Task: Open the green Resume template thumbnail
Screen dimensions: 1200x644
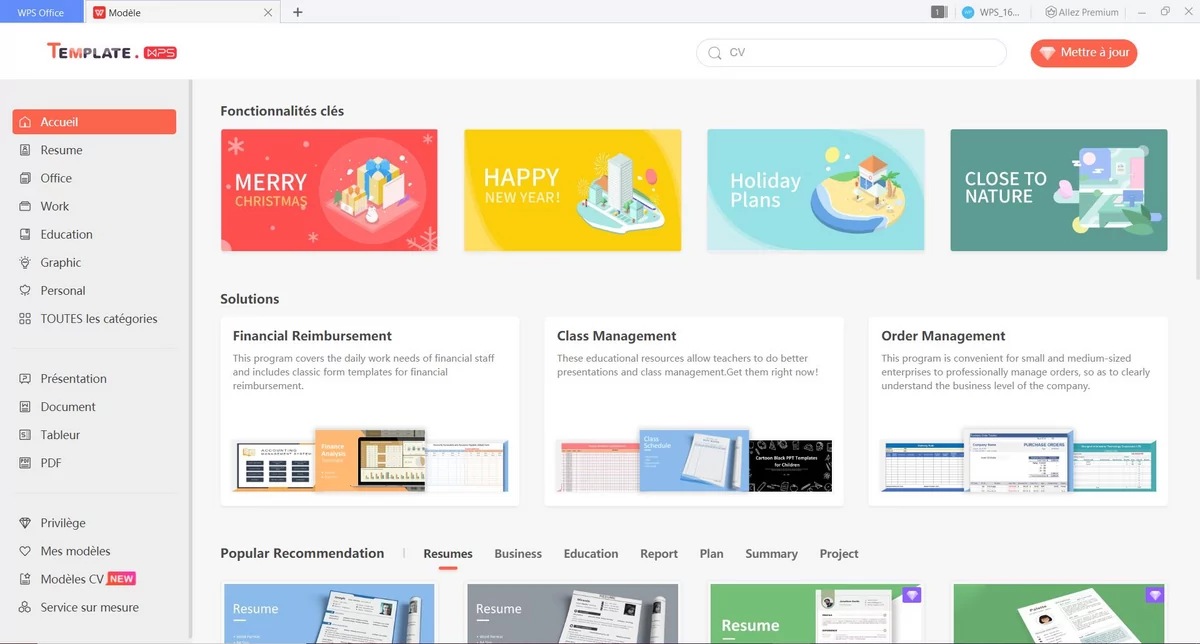Action: (x=816, y=614)
